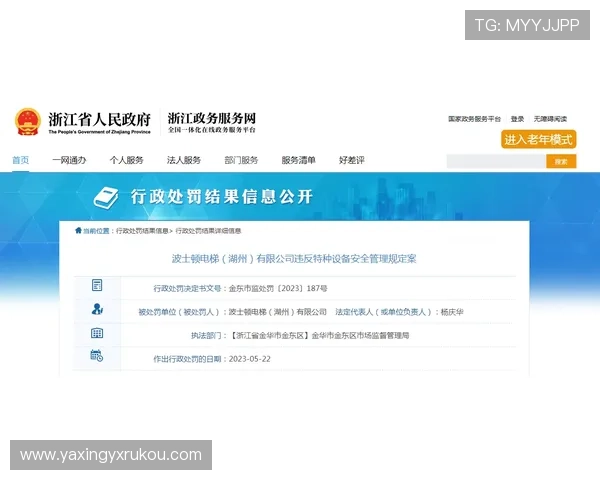Focus the search input field
600x480 pixels.
point(496,162)
